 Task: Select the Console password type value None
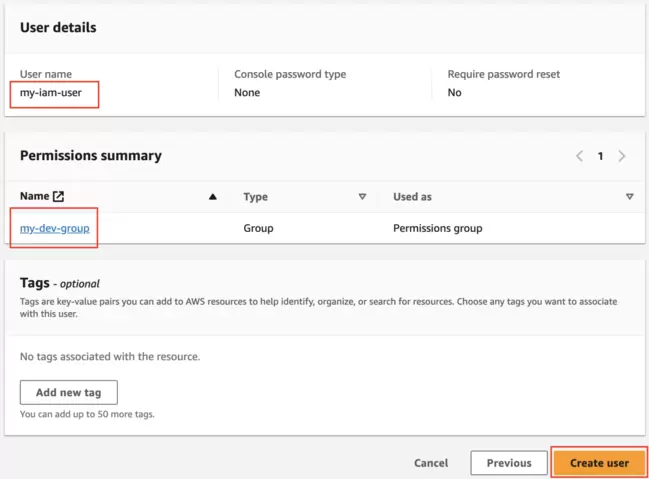coord(247,92)
